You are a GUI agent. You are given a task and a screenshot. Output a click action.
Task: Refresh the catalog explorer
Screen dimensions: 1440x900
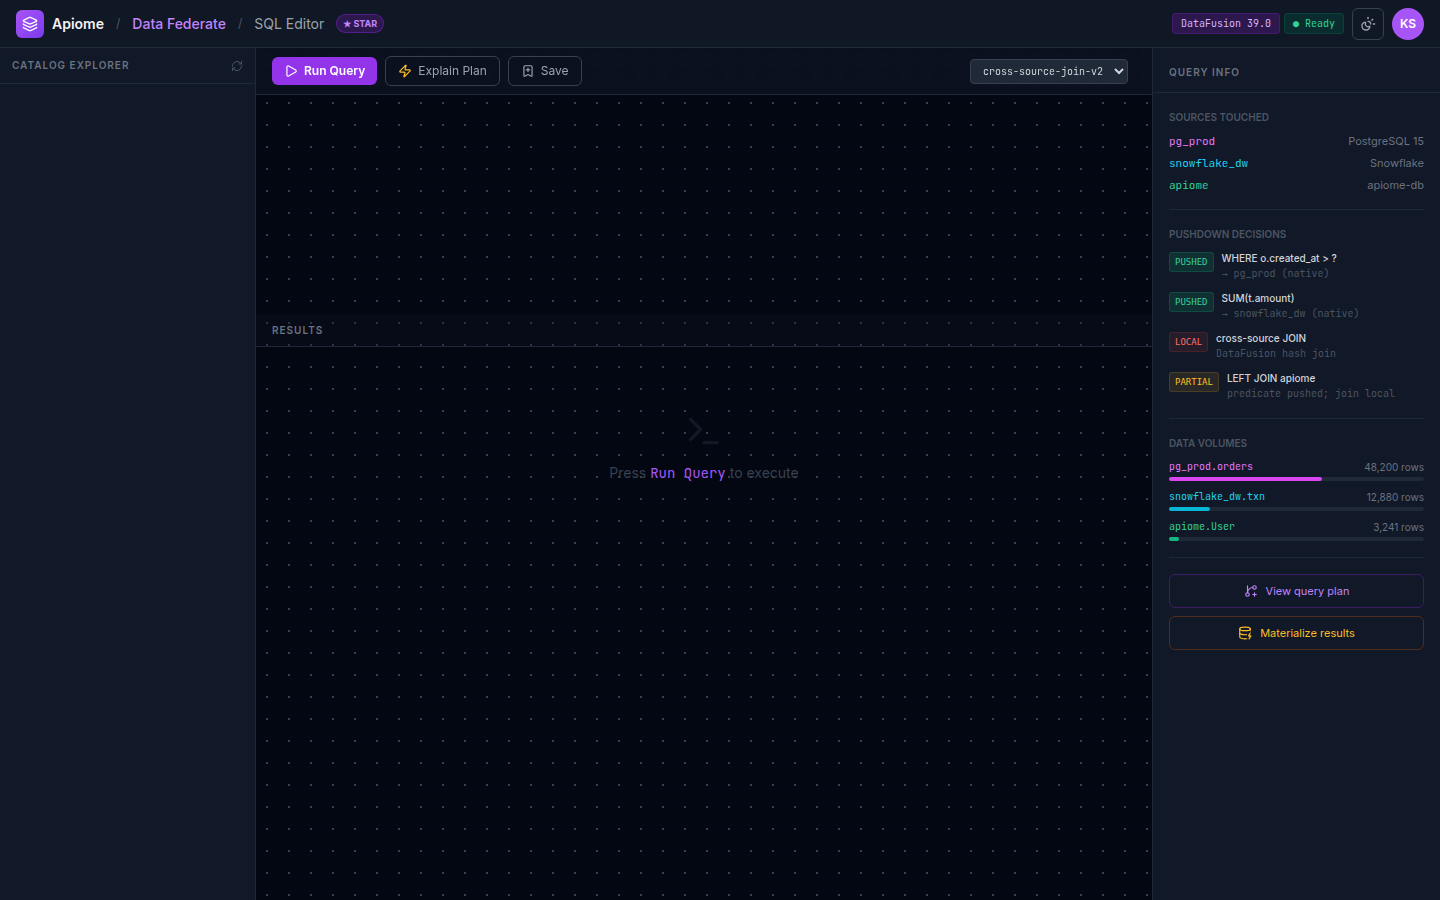pos(237,66)
